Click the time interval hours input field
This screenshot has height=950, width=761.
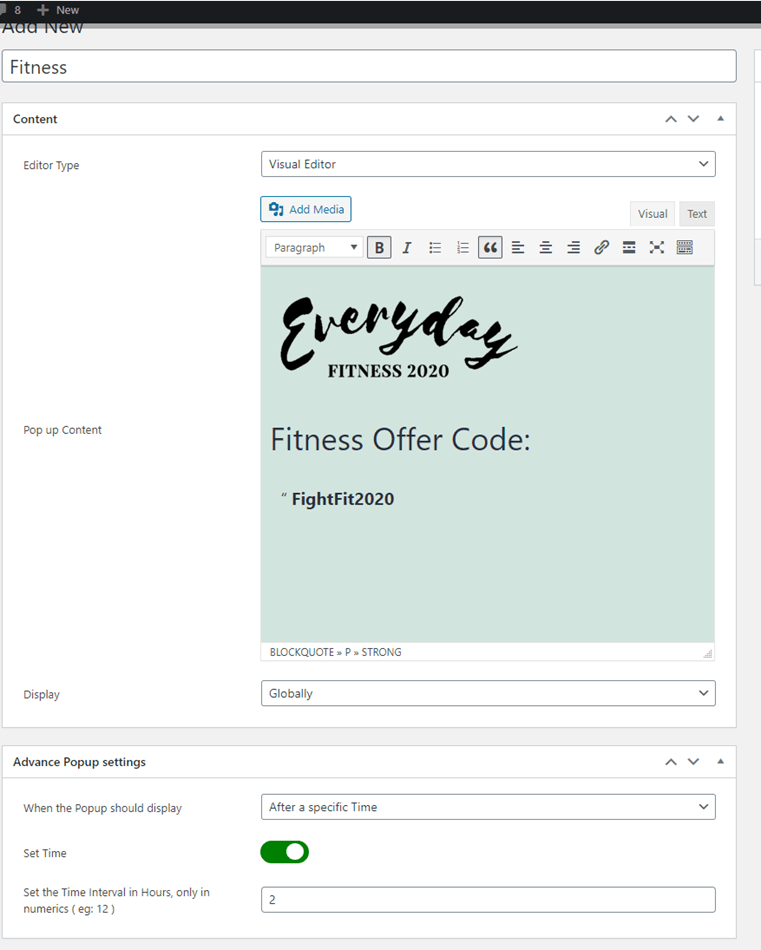pyautogui.click(x=488, y=900)
